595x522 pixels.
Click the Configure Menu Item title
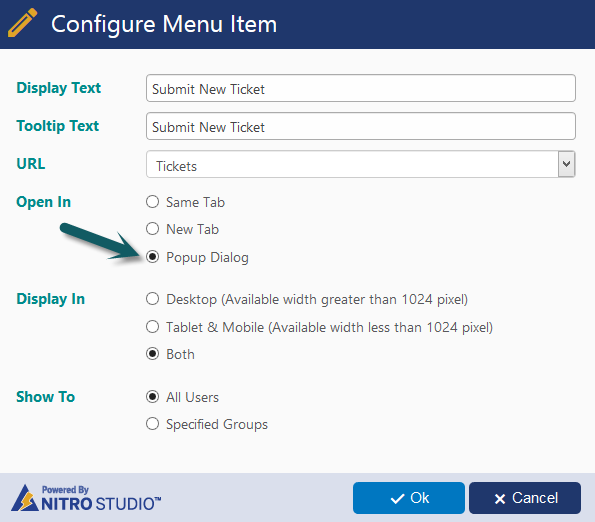click(x=164, y=24)
